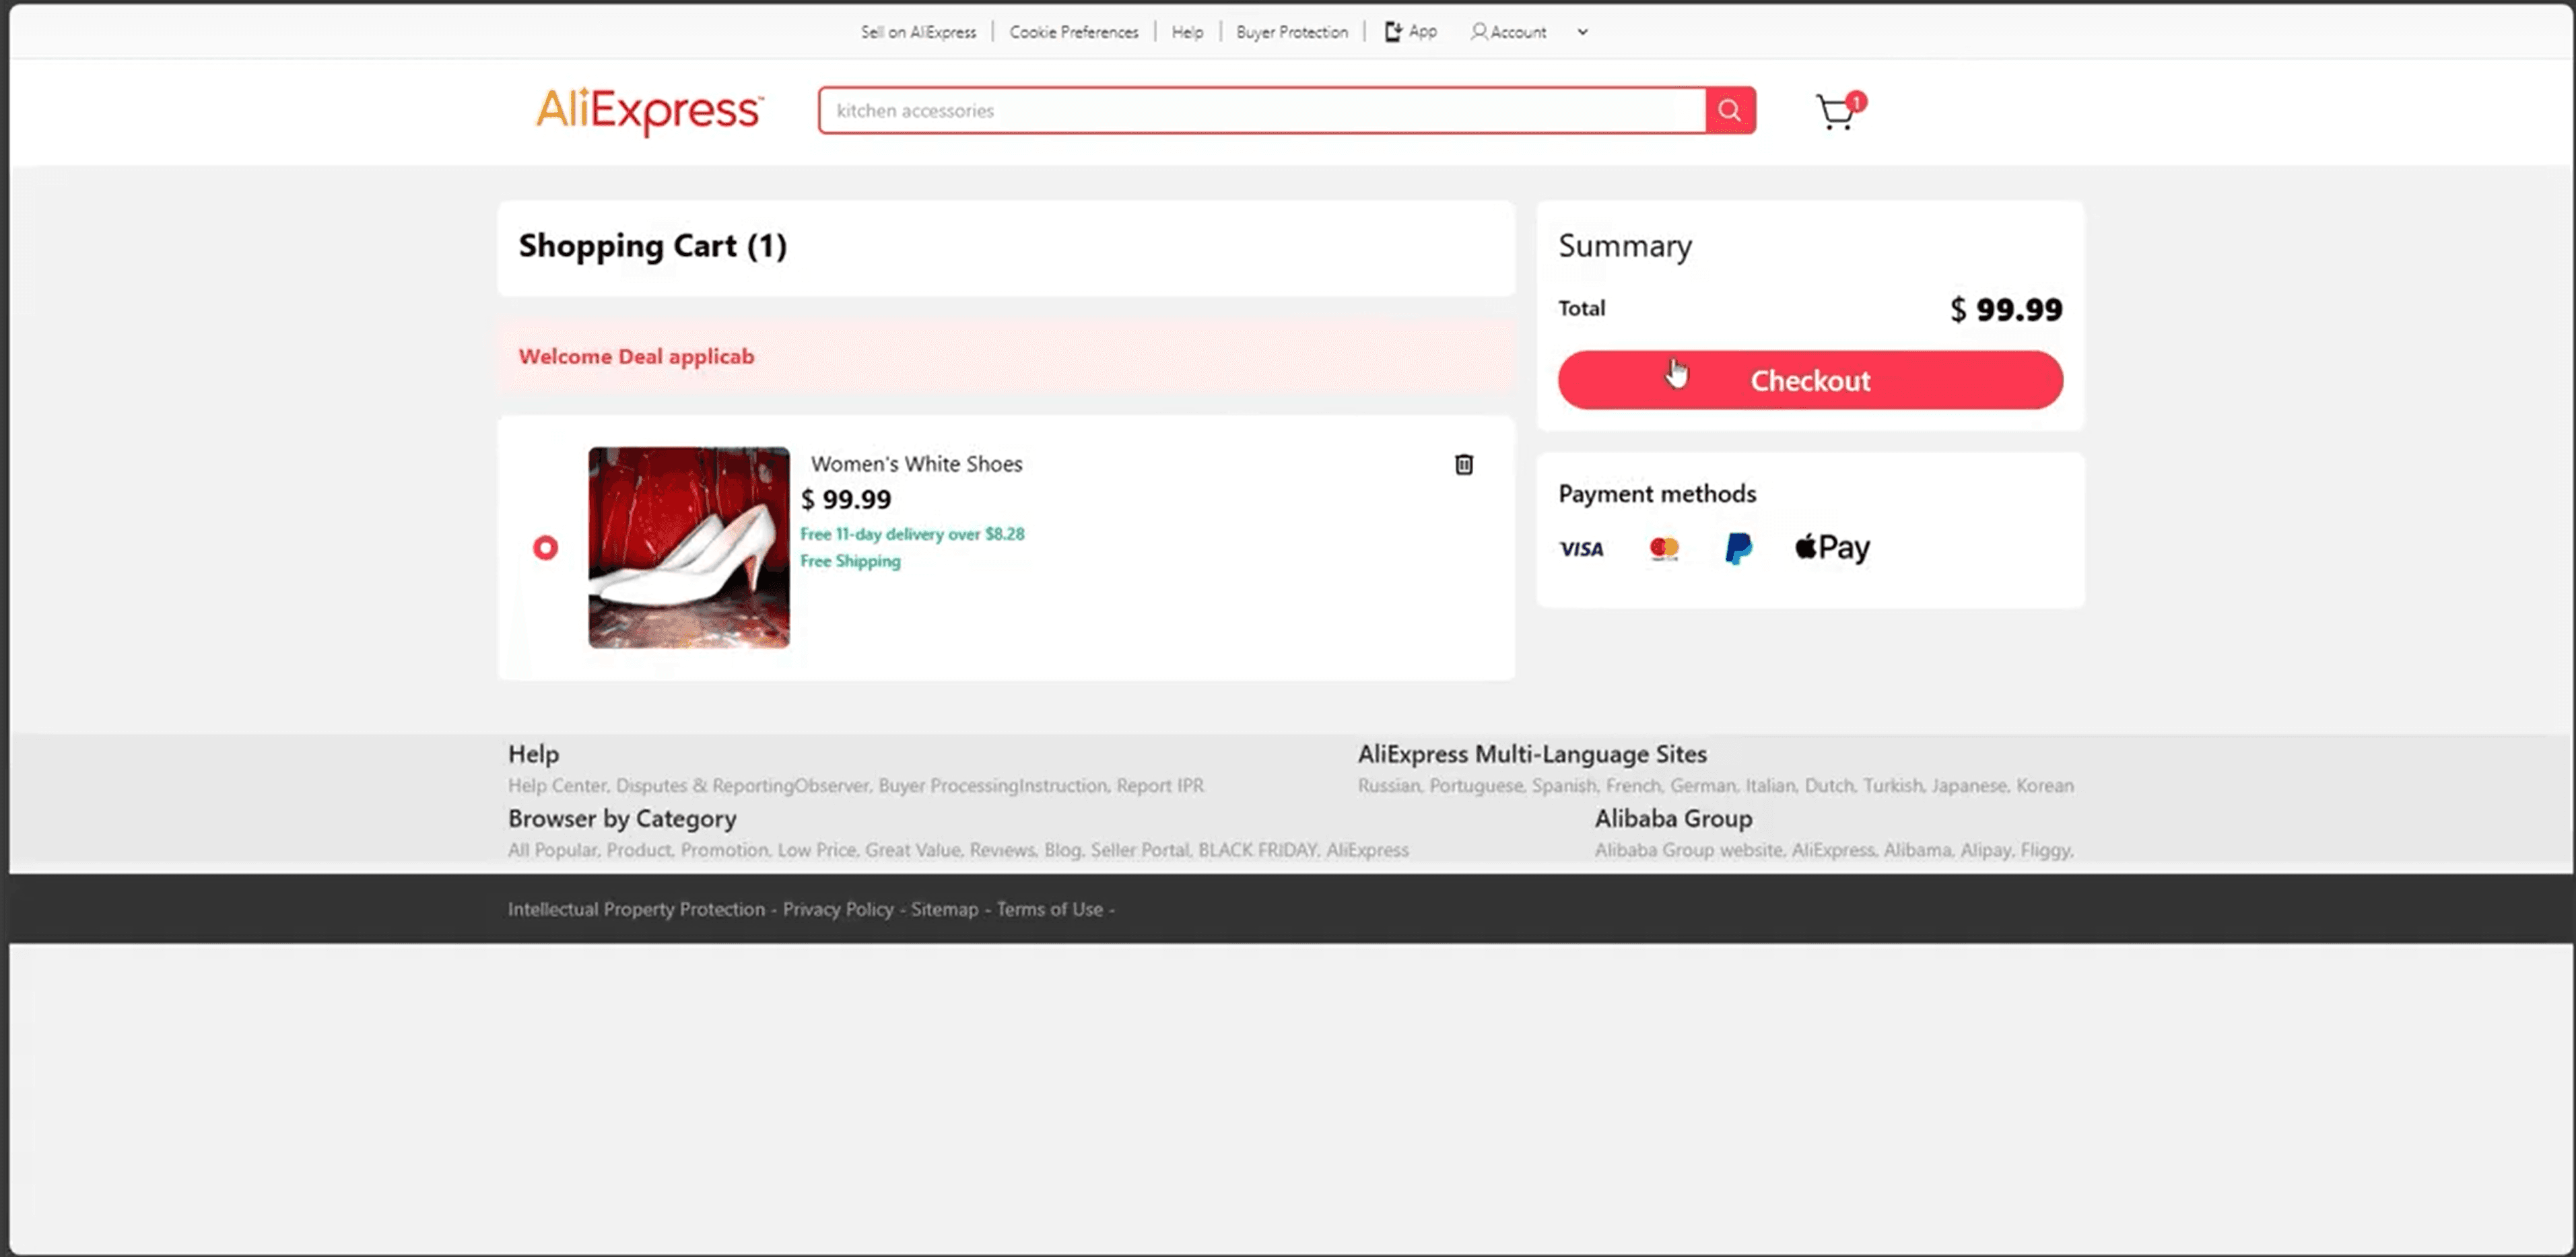Open the App link in top bar
The height and width of the screenshot is (1257, 2576).
pos(1422,31)
